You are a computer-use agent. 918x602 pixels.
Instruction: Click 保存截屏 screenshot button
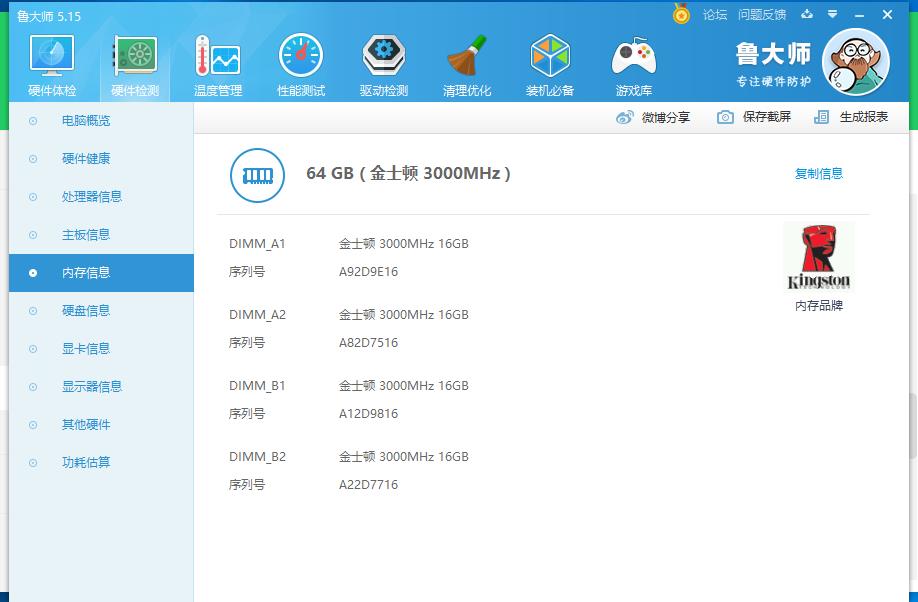pyautogui.click(x=754, y=117)
